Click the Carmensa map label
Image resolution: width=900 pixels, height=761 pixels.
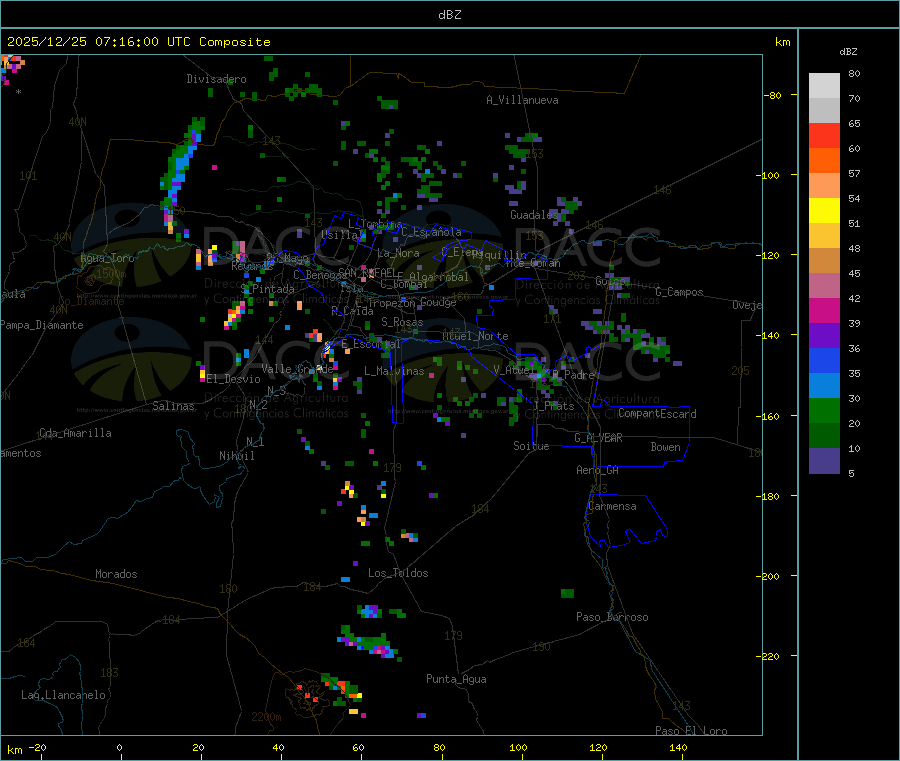612,506
